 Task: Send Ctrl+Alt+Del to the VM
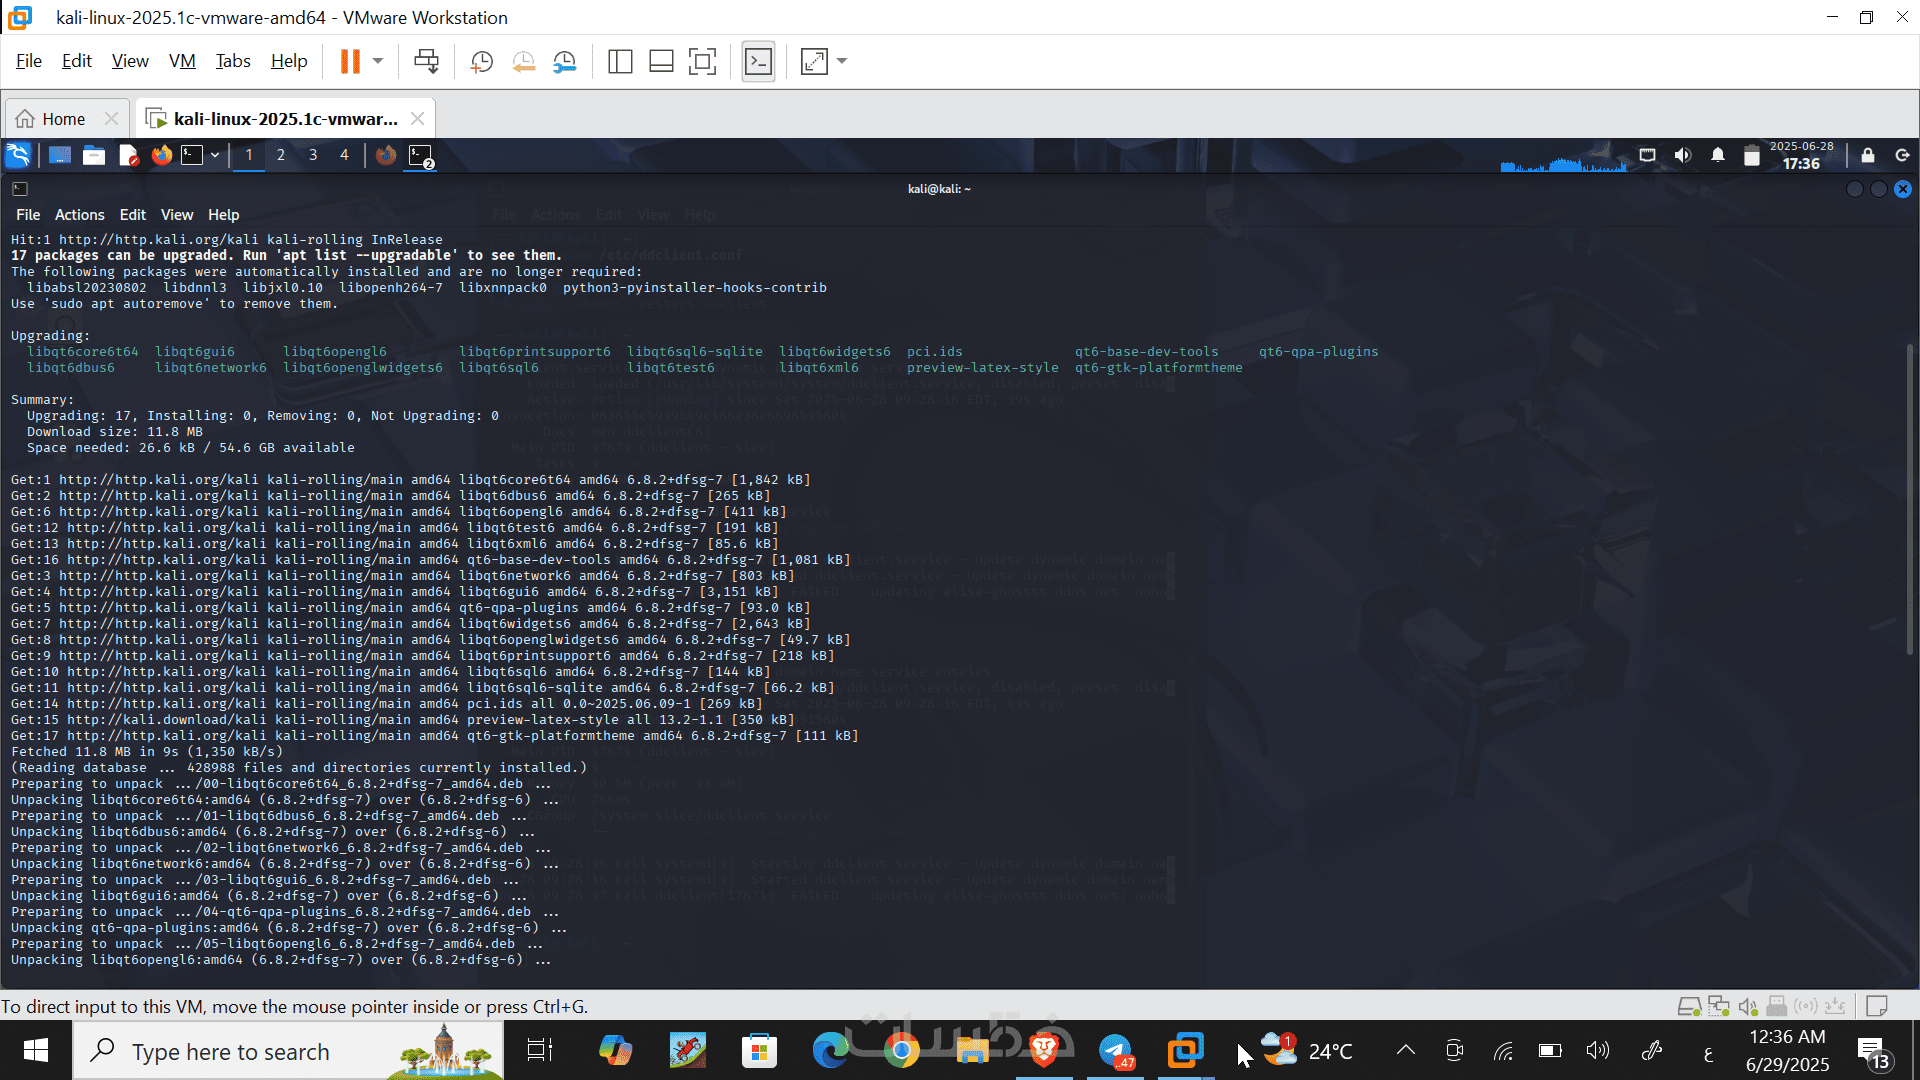point(426,62)
